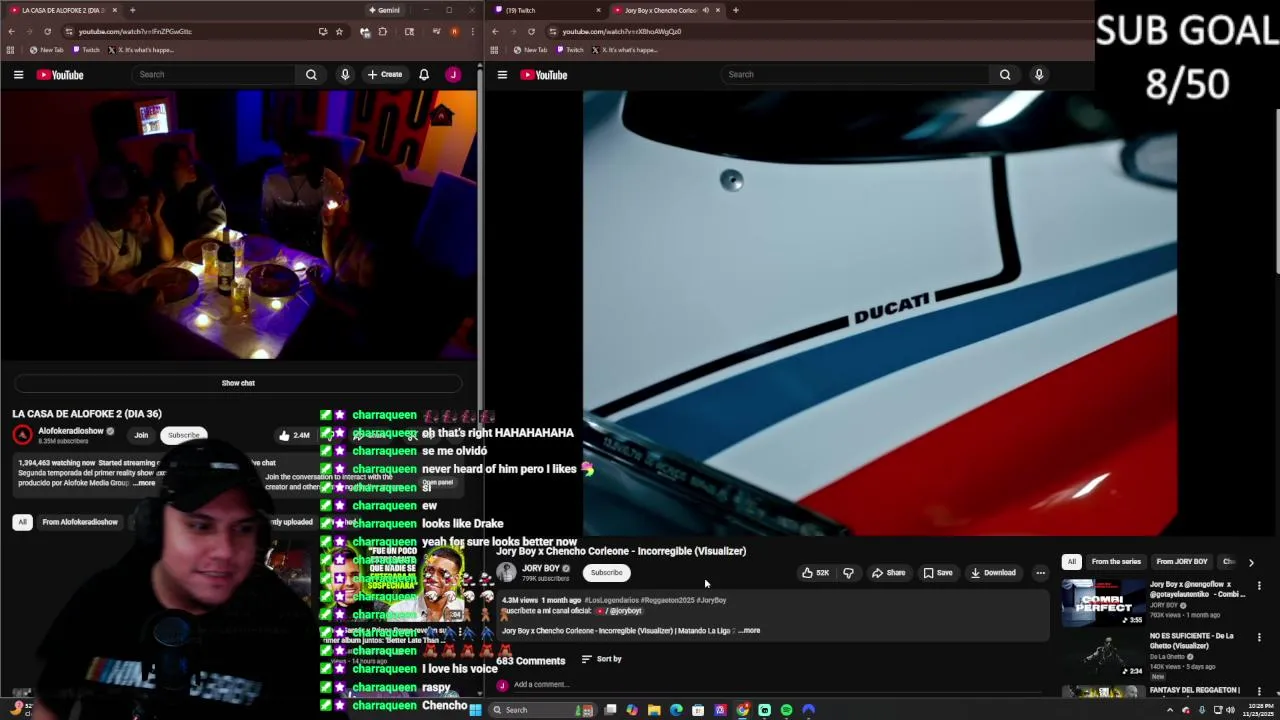
Task: Click the left YouTube search field
Action: [x=214, y=75]
